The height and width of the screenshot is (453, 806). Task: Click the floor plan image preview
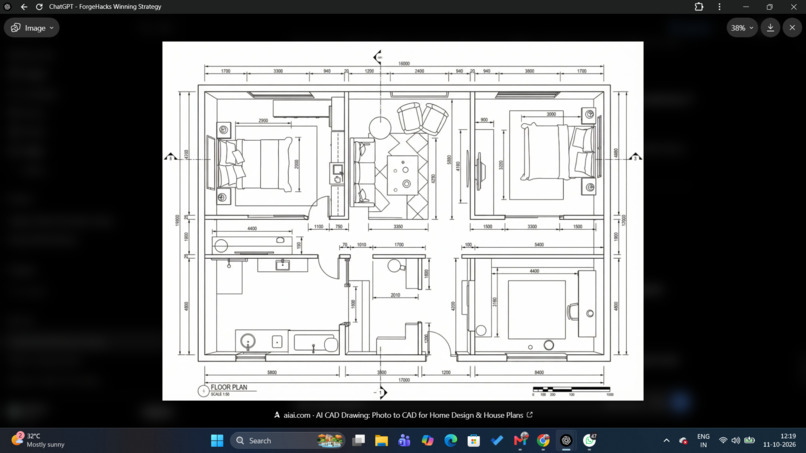(x=402, y=221)
